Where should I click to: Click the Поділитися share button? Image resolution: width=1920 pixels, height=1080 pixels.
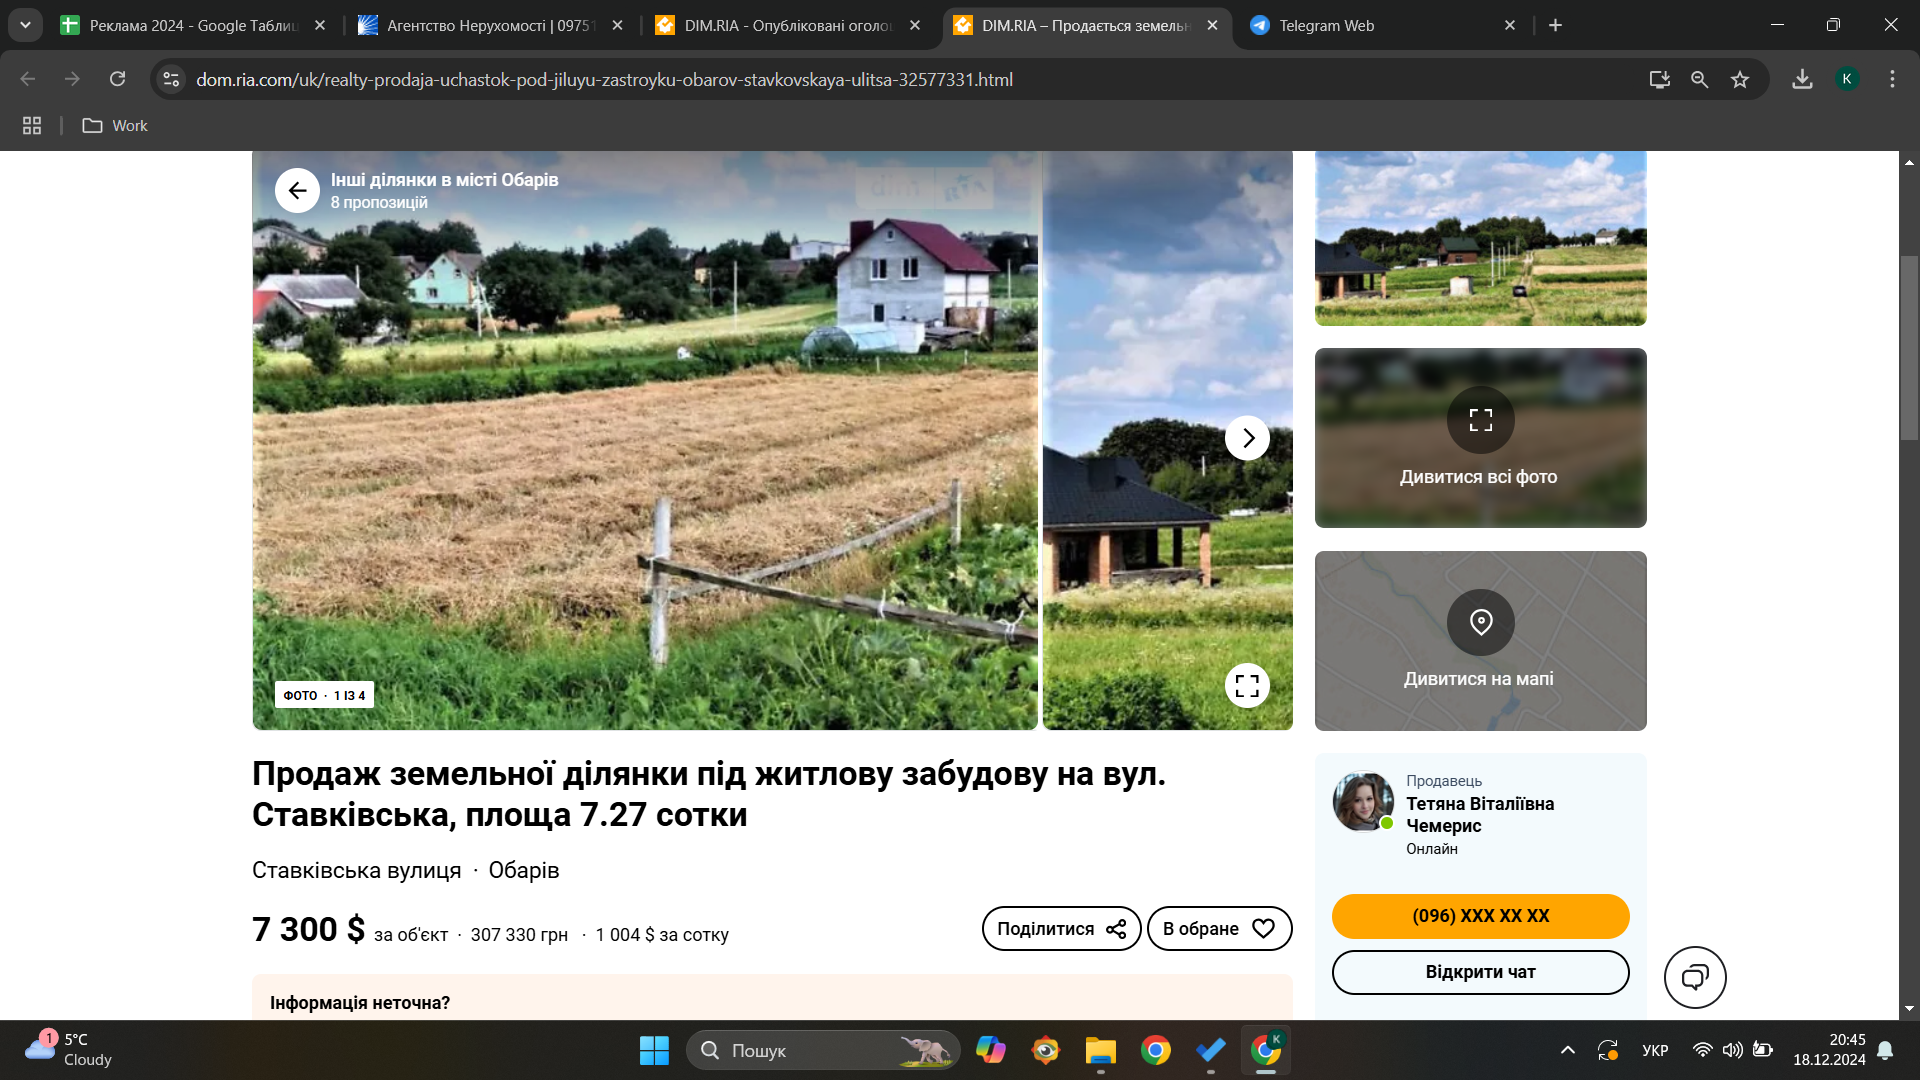coord(1061,929)
